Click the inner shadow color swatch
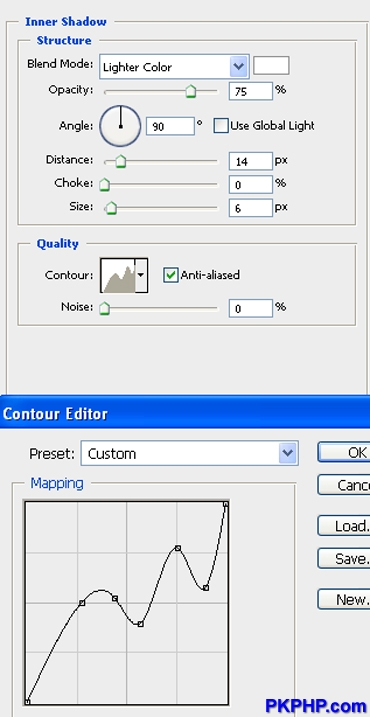370x717 pixels. pos(271,65)
